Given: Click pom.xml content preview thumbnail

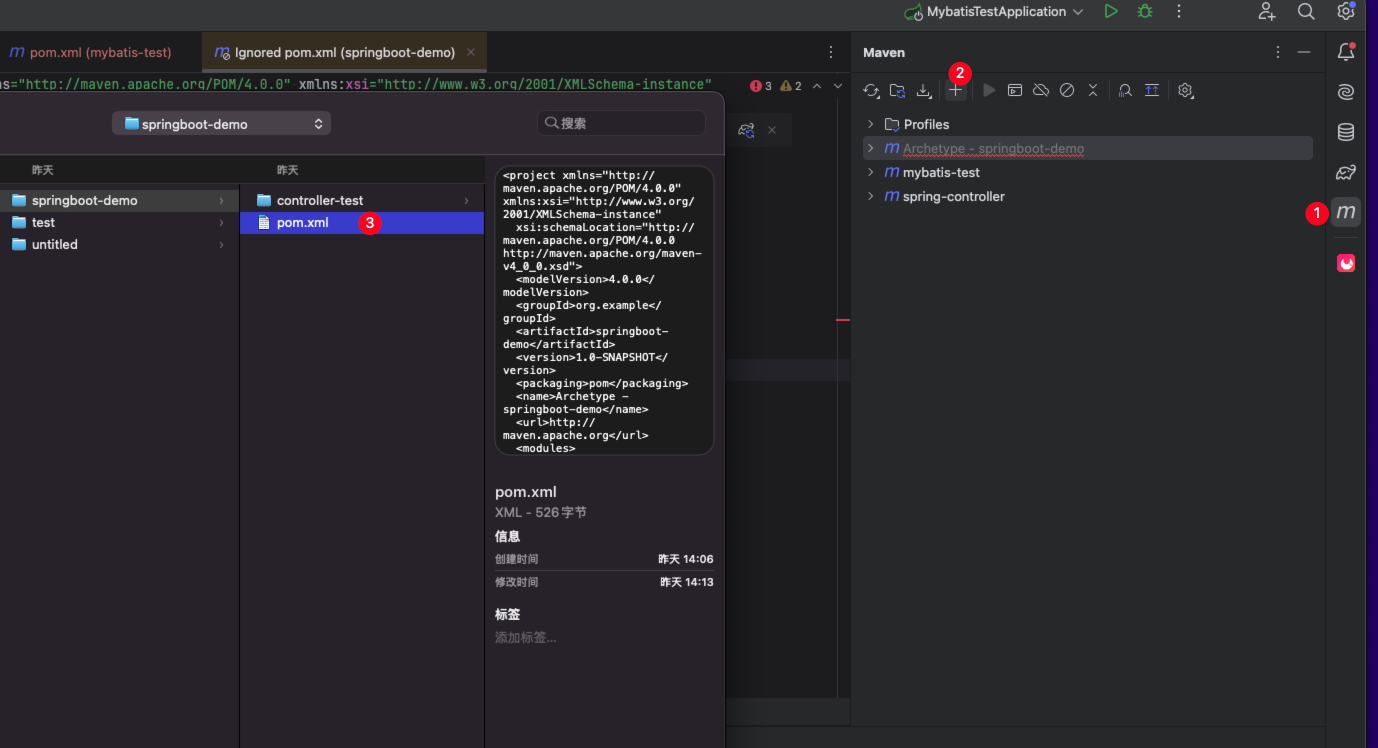Looking at the screenshot, I should 604,310.
